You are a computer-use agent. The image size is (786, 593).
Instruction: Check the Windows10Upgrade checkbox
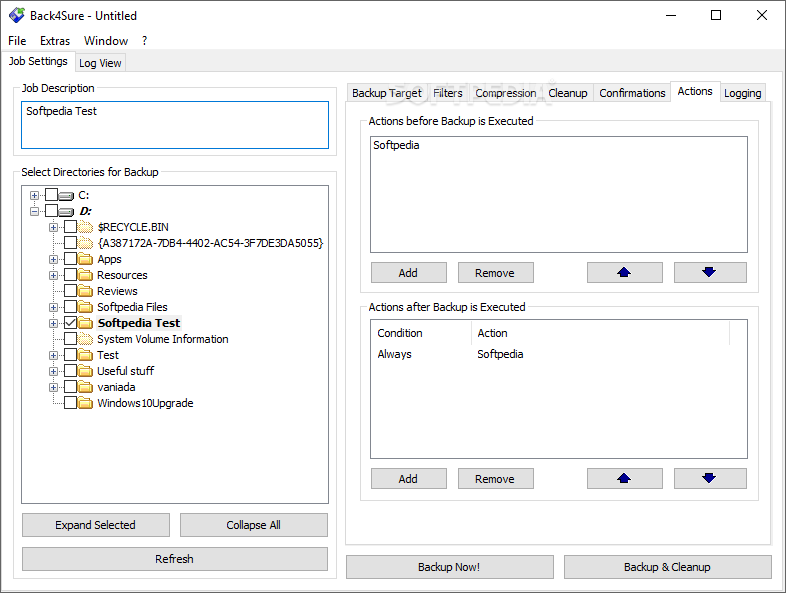pos(71,403)
